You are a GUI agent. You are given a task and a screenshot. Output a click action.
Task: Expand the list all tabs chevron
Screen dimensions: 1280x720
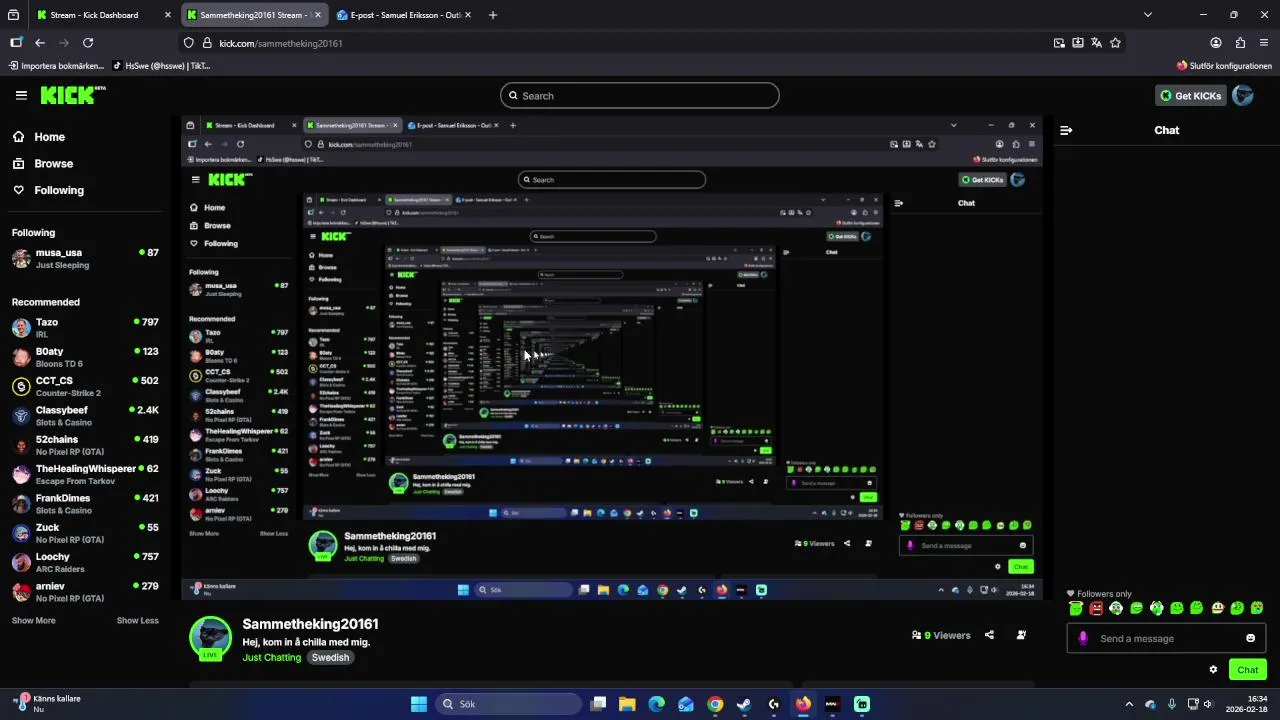point(1148,15)
